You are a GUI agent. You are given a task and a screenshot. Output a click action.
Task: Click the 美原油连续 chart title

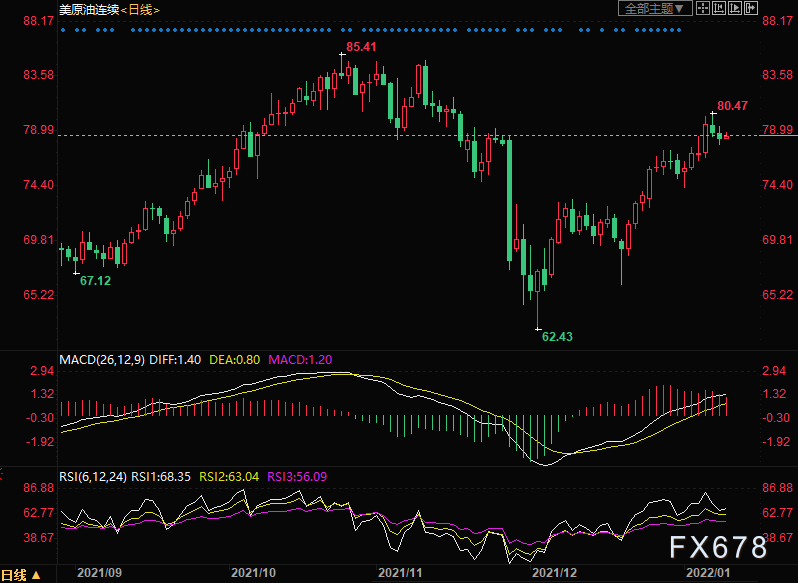click(x=89, y=10)
